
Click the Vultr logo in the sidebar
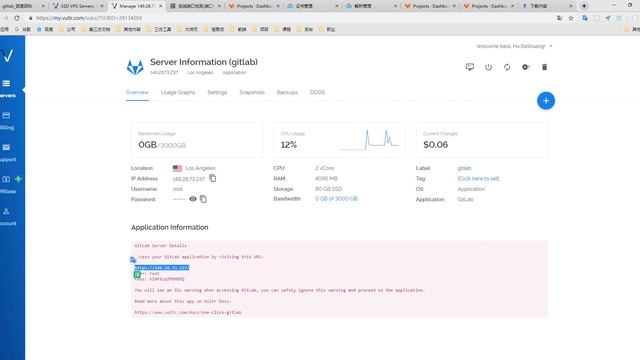tap(7, 55)
